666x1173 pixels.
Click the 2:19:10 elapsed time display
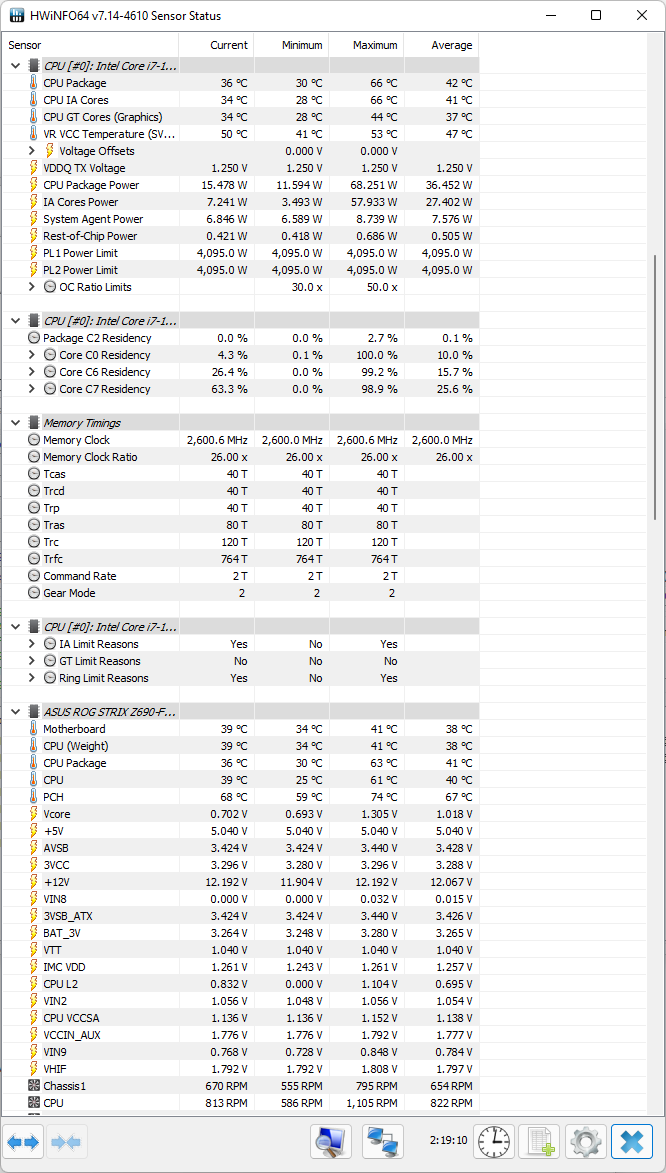449,1141
